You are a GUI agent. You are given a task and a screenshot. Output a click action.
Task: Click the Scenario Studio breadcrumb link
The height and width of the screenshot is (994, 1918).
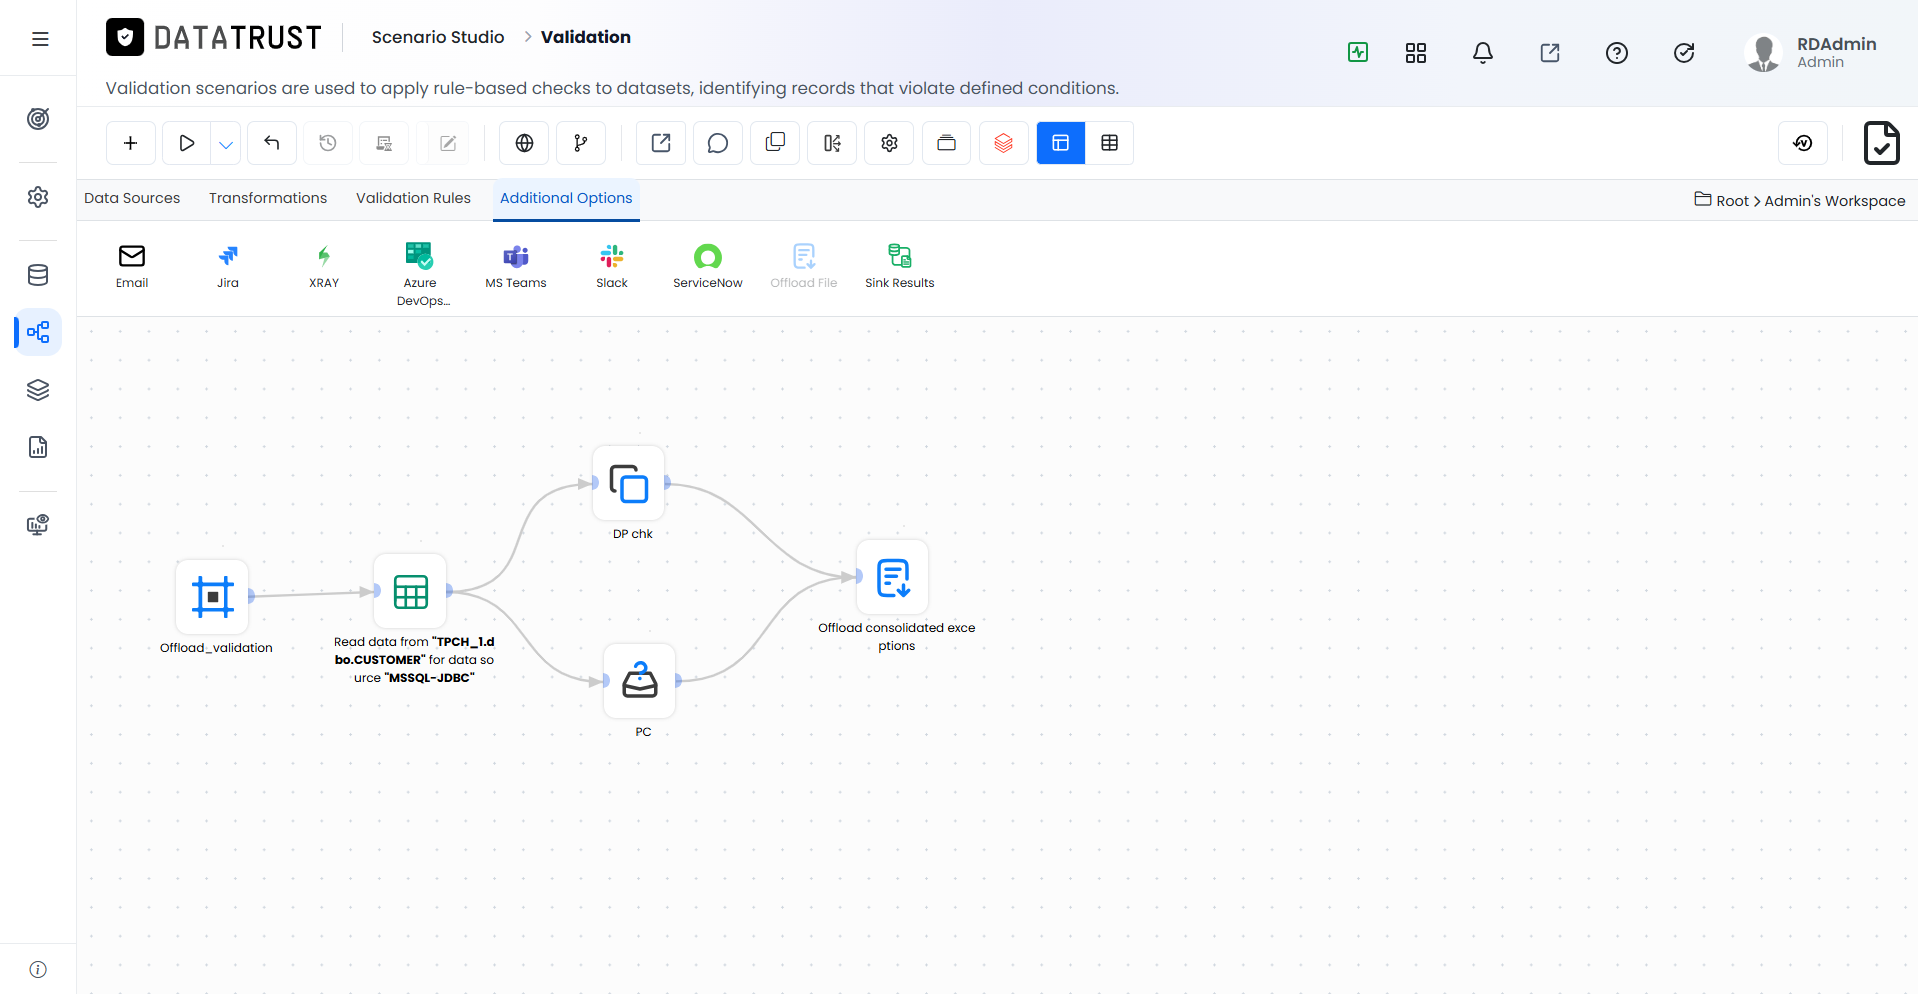click(x=438, y=37)
